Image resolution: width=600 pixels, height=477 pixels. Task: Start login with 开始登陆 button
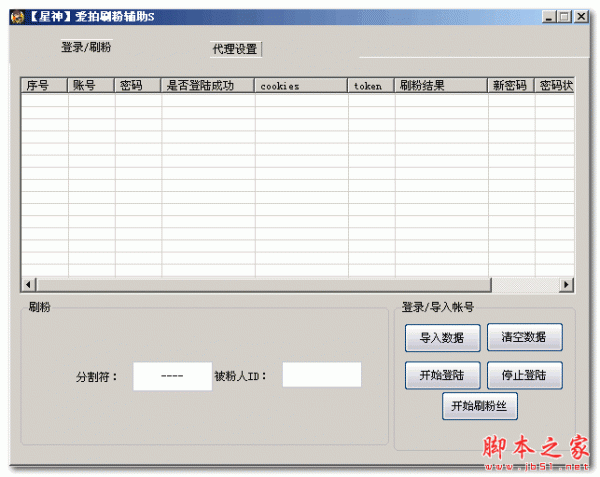pyautogui.click(x=442, y=375)
